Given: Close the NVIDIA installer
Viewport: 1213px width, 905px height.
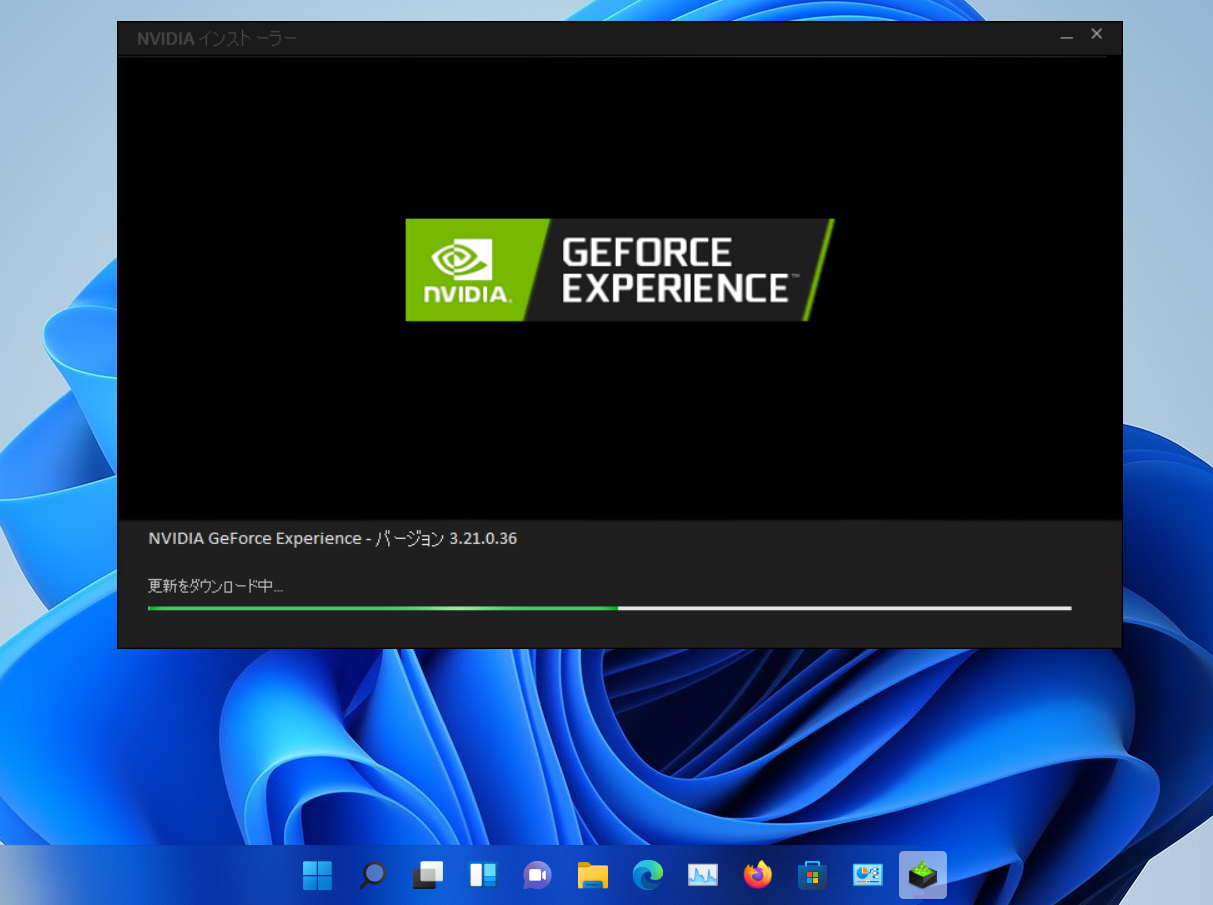Looking at the screenshot, I should [x=1096, y=33].
